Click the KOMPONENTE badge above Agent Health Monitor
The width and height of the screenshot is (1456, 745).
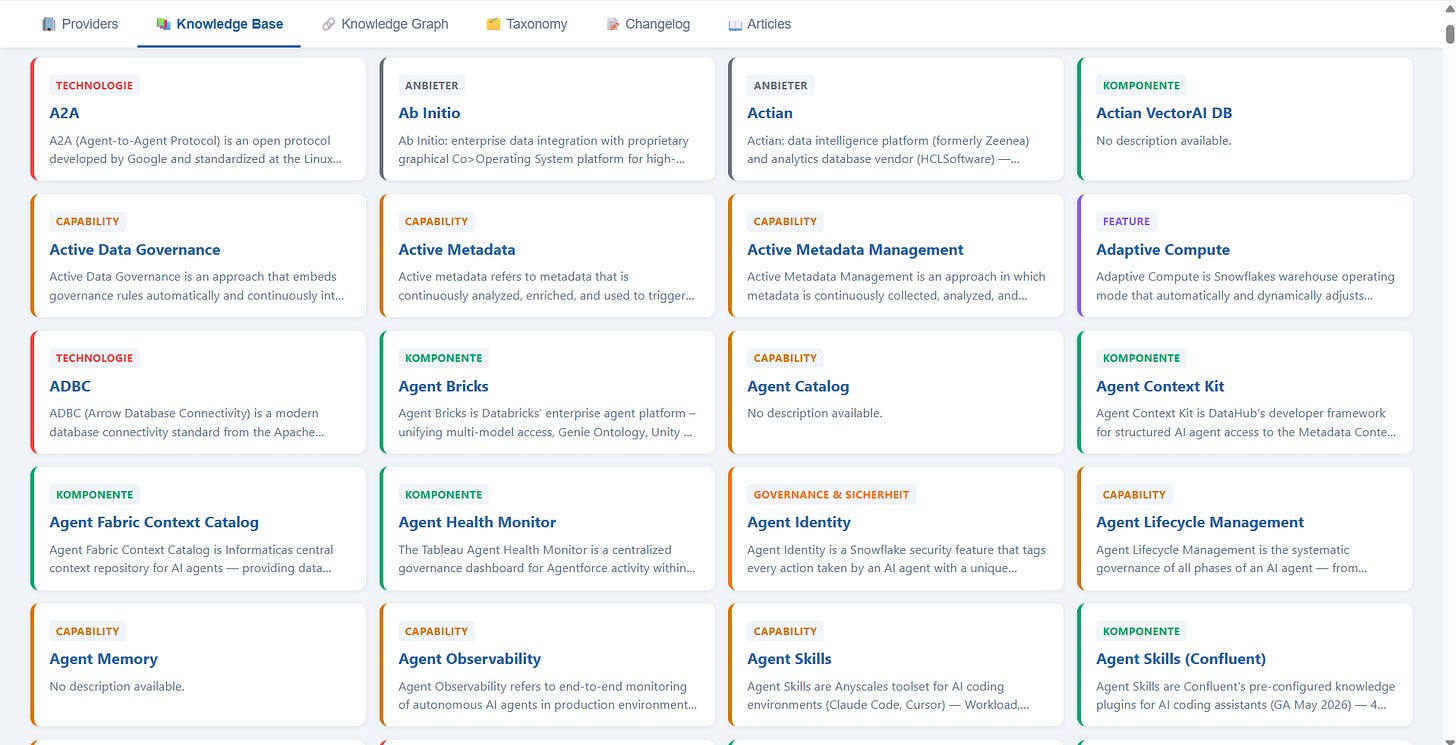coord(443,495)
